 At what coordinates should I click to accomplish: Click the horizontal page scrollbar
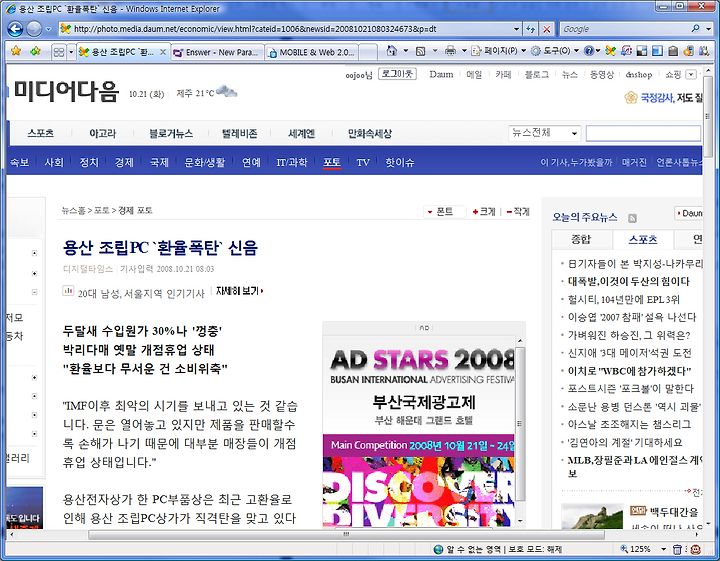click(x=346, y=534)
